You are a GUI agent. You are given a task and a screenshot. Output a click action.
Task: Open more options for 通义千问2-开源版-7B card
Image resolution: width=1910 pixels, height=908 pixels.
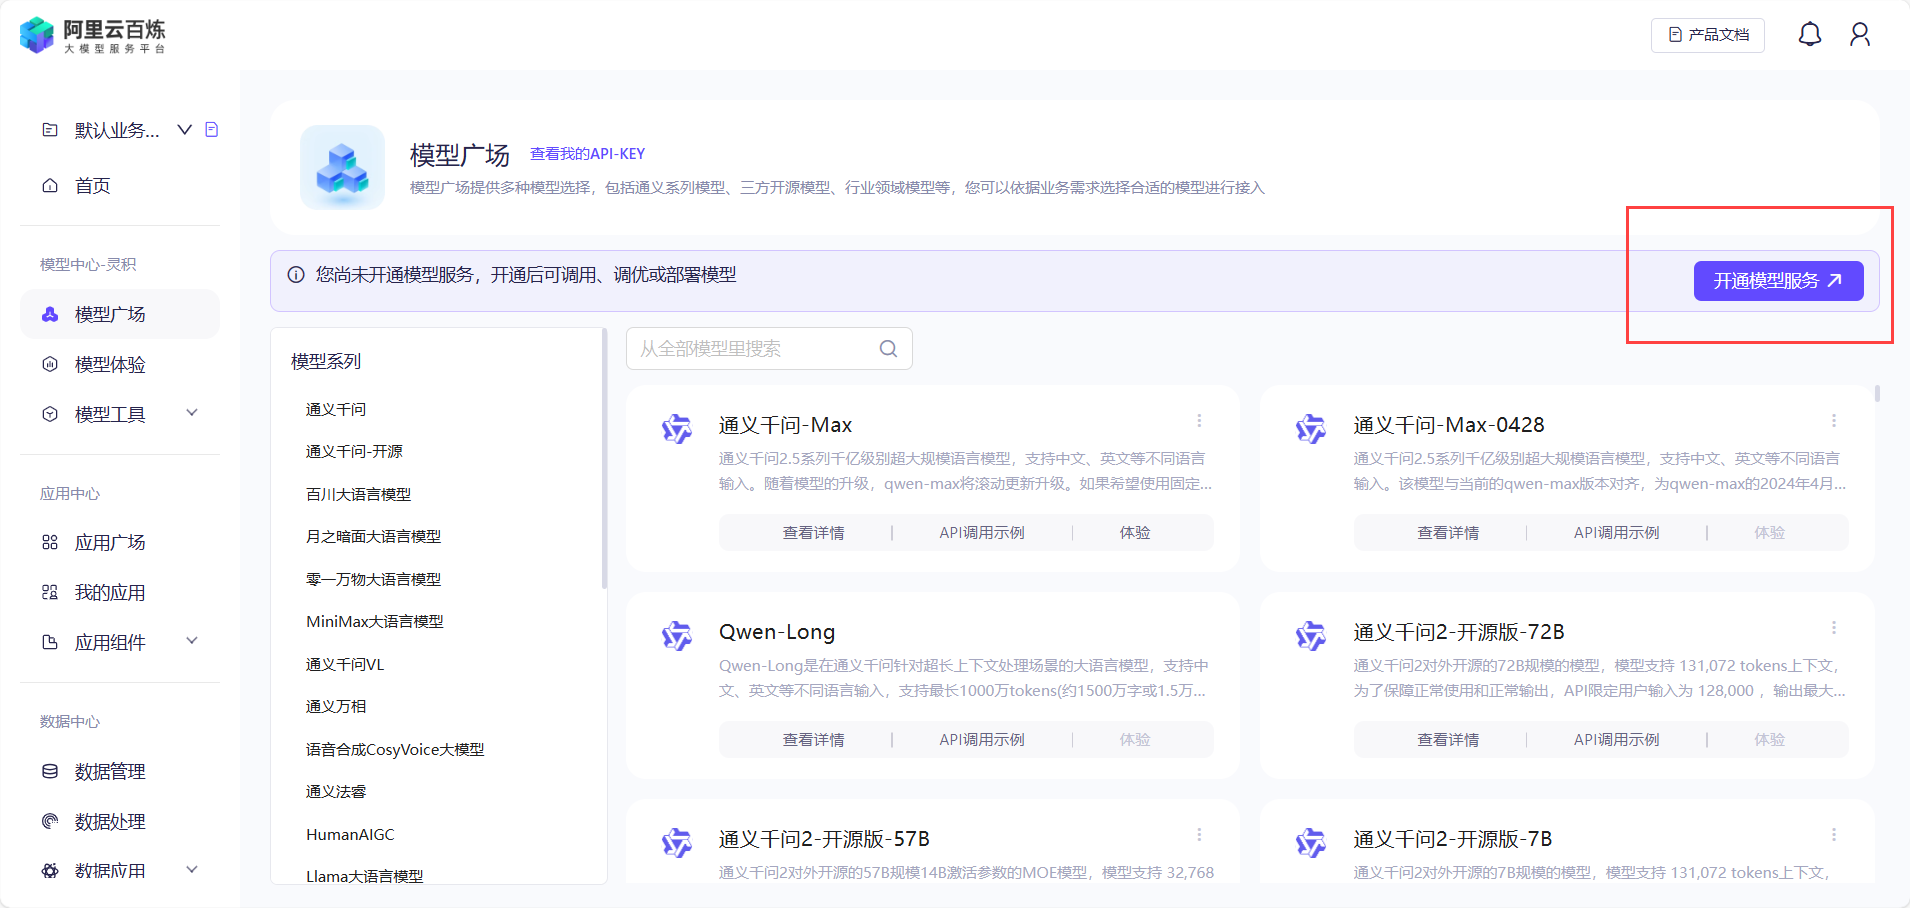coord(1834,835)
